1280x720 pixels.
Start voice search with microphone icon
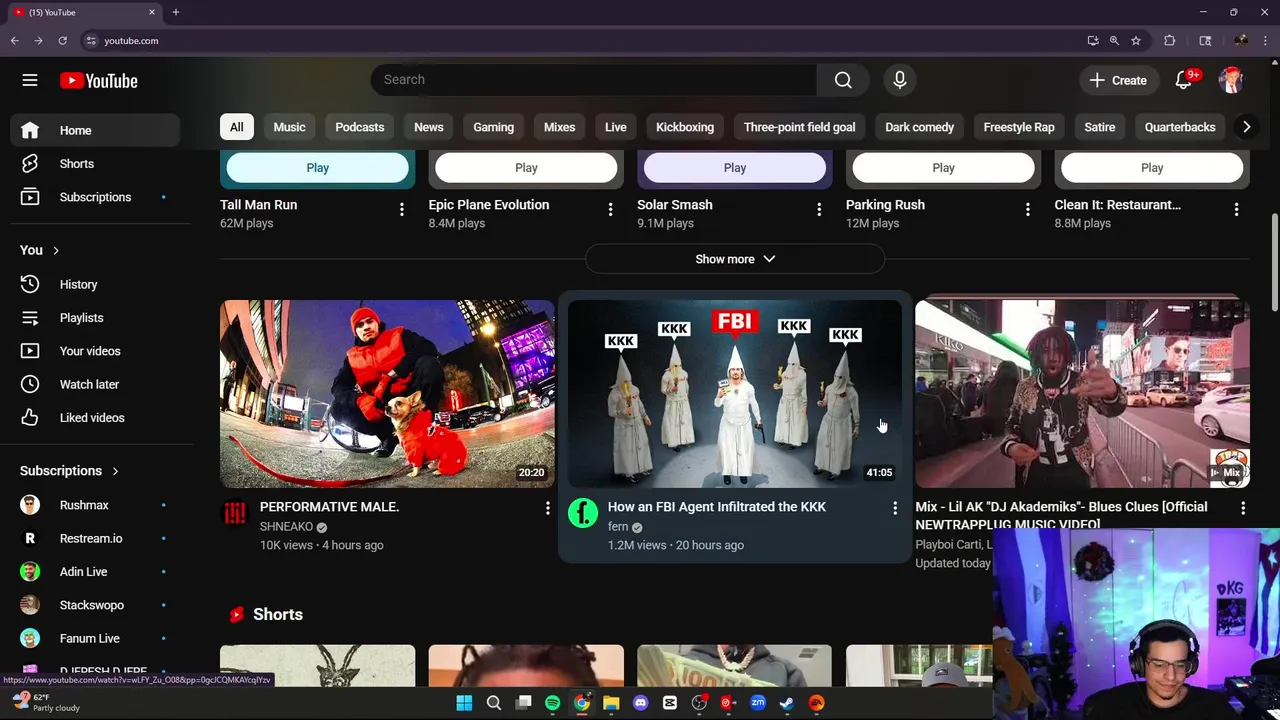click(900, 80)
